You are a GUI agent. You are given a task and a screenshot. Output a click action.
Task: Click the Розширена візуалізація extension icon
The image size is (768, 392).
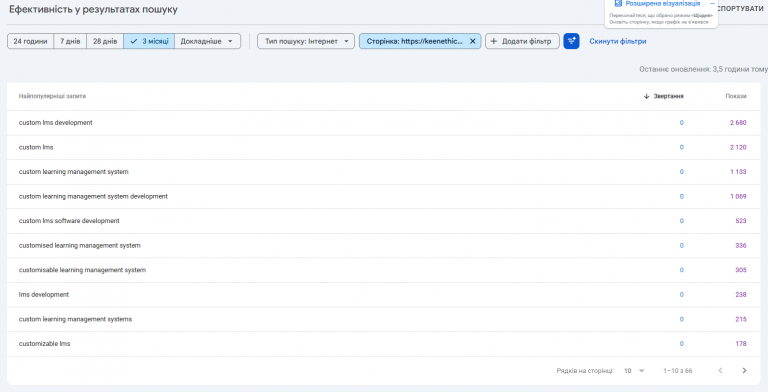point(618,3)
